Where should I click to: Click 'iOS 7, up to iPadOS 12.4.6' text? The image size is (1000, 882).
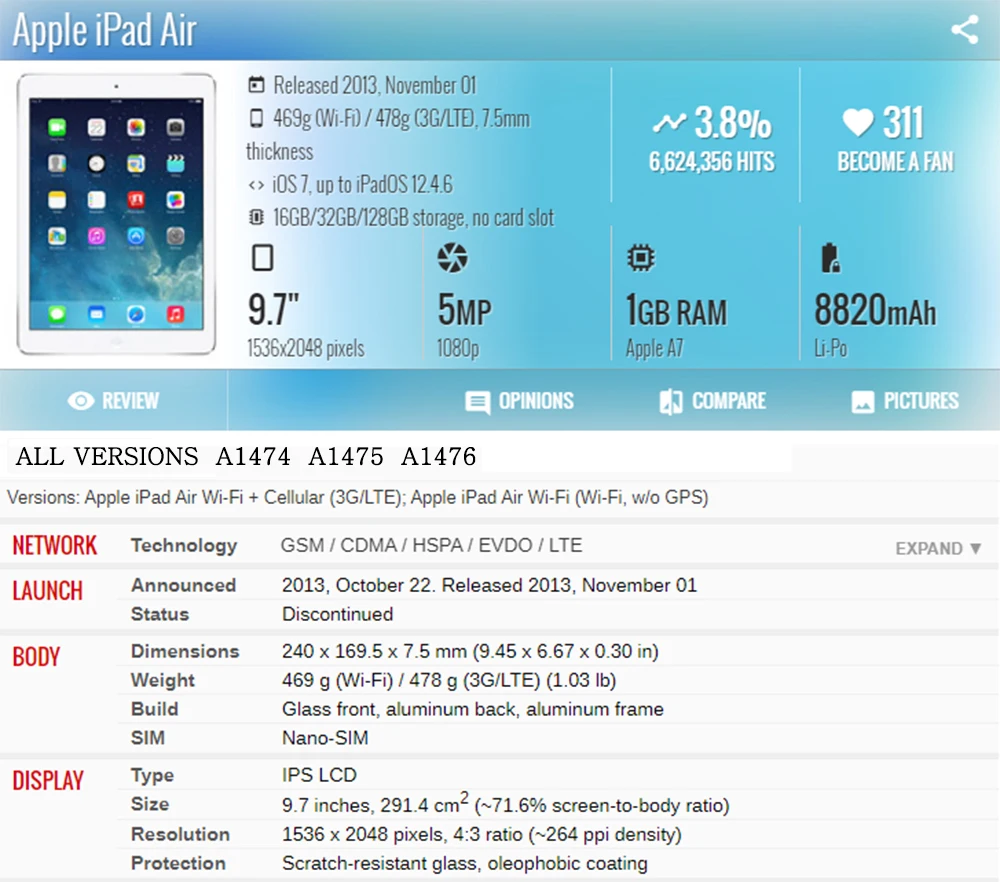[x=362, y=185]
